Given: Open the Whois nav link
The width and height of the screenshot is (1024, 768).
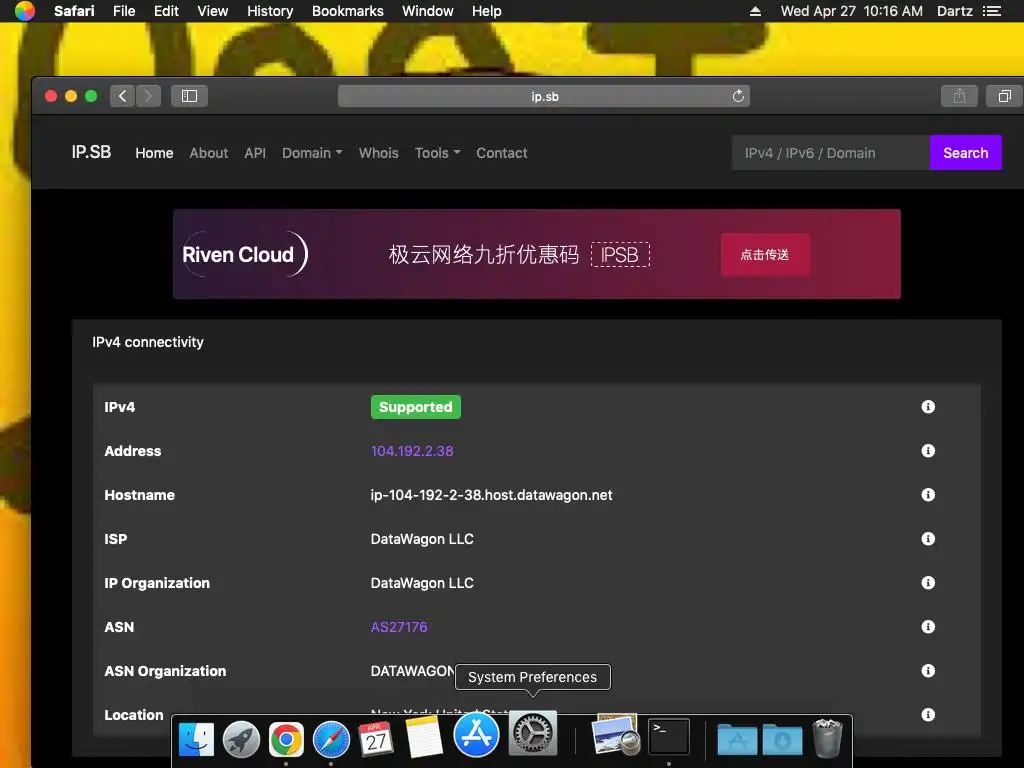Looking at the screenshot, I should [x=378, y=153].
